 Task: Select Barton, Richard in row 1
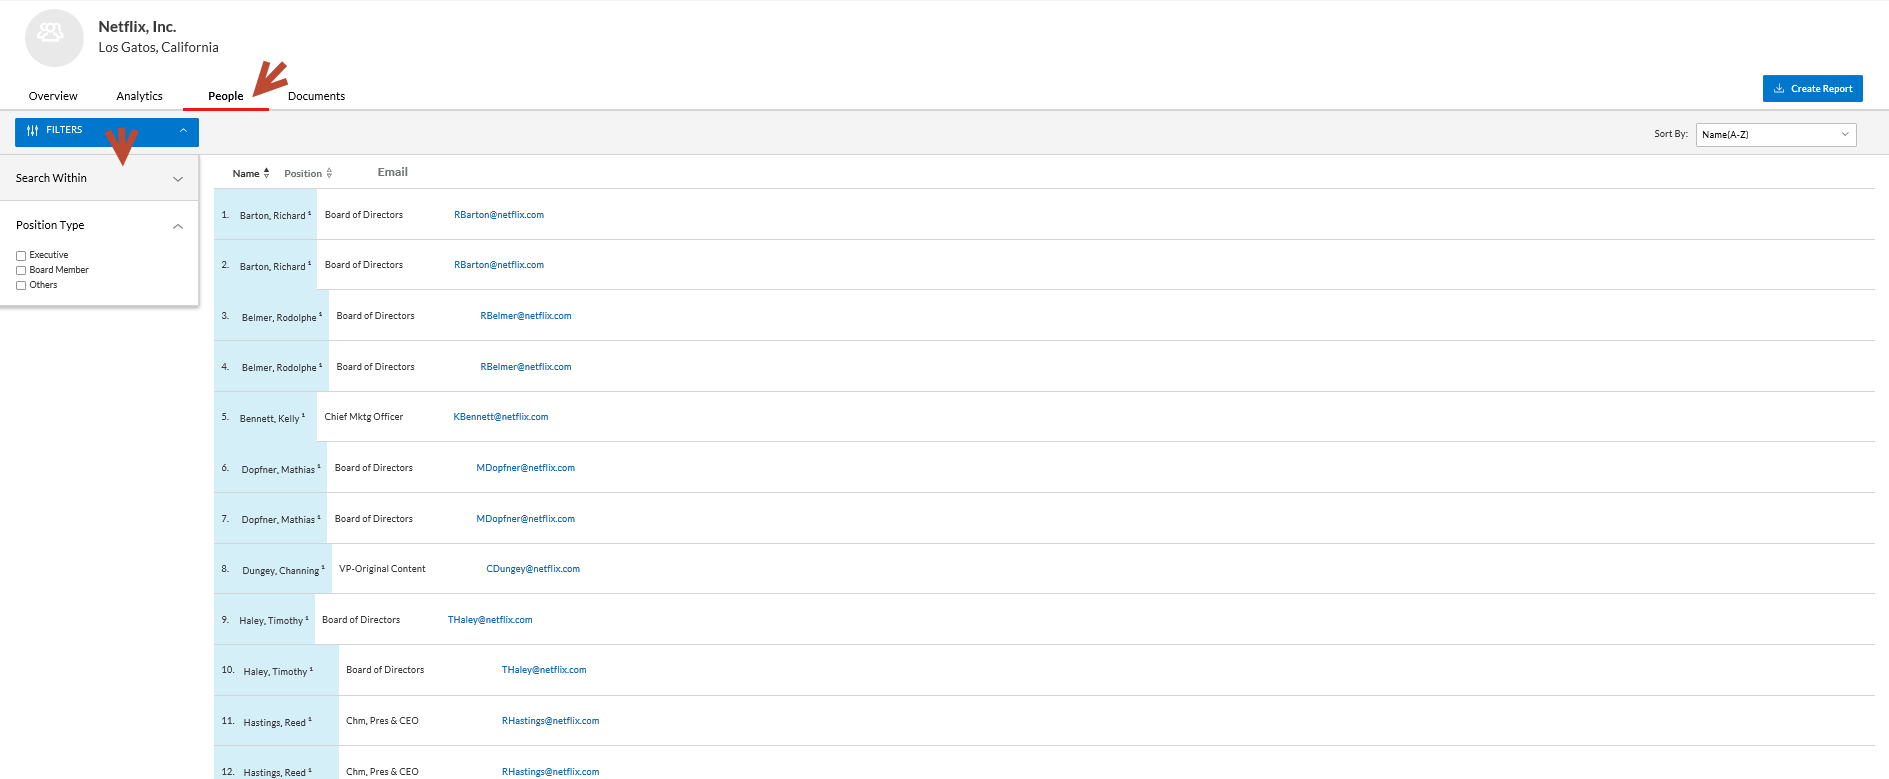click(x=273, y=216)
